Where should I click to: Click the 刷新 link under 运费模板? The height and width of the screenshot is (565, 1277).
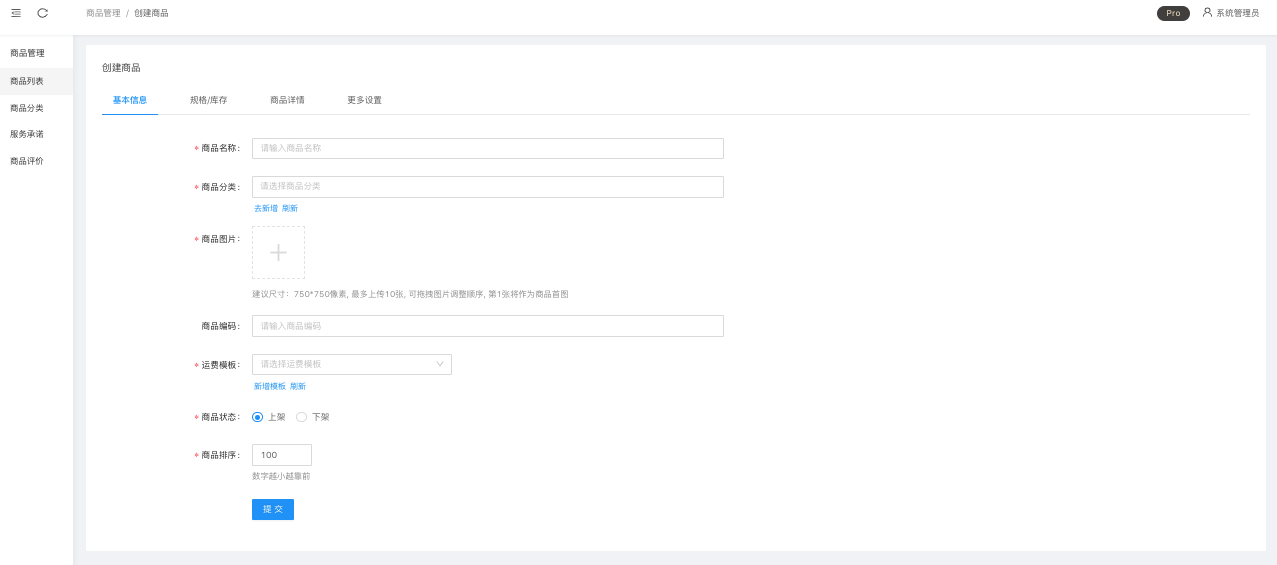pyautogui.click(x=298, y=386)
